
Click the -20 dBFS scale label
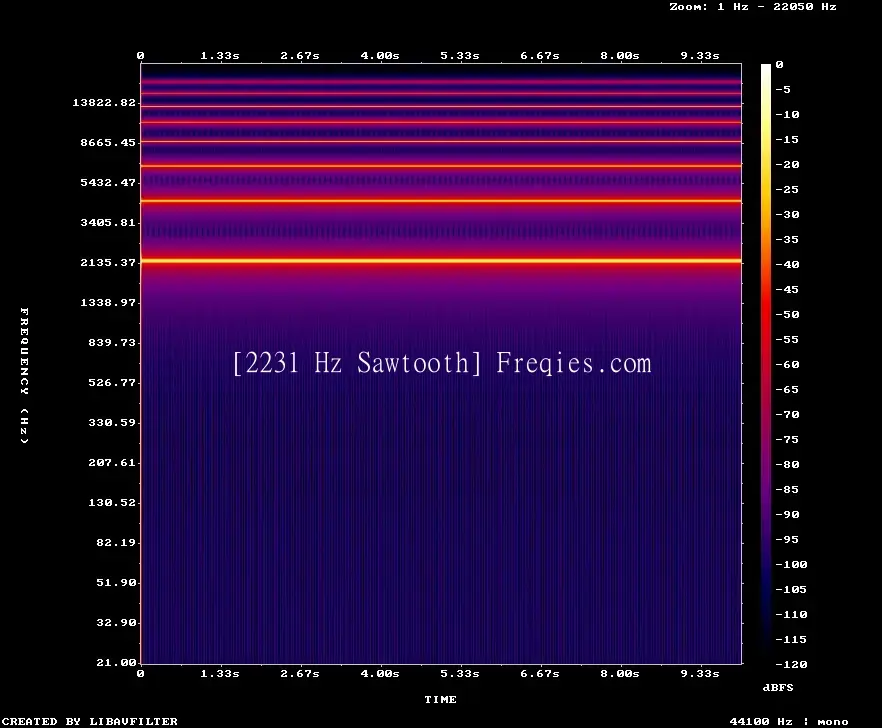[x=787, y=164]
